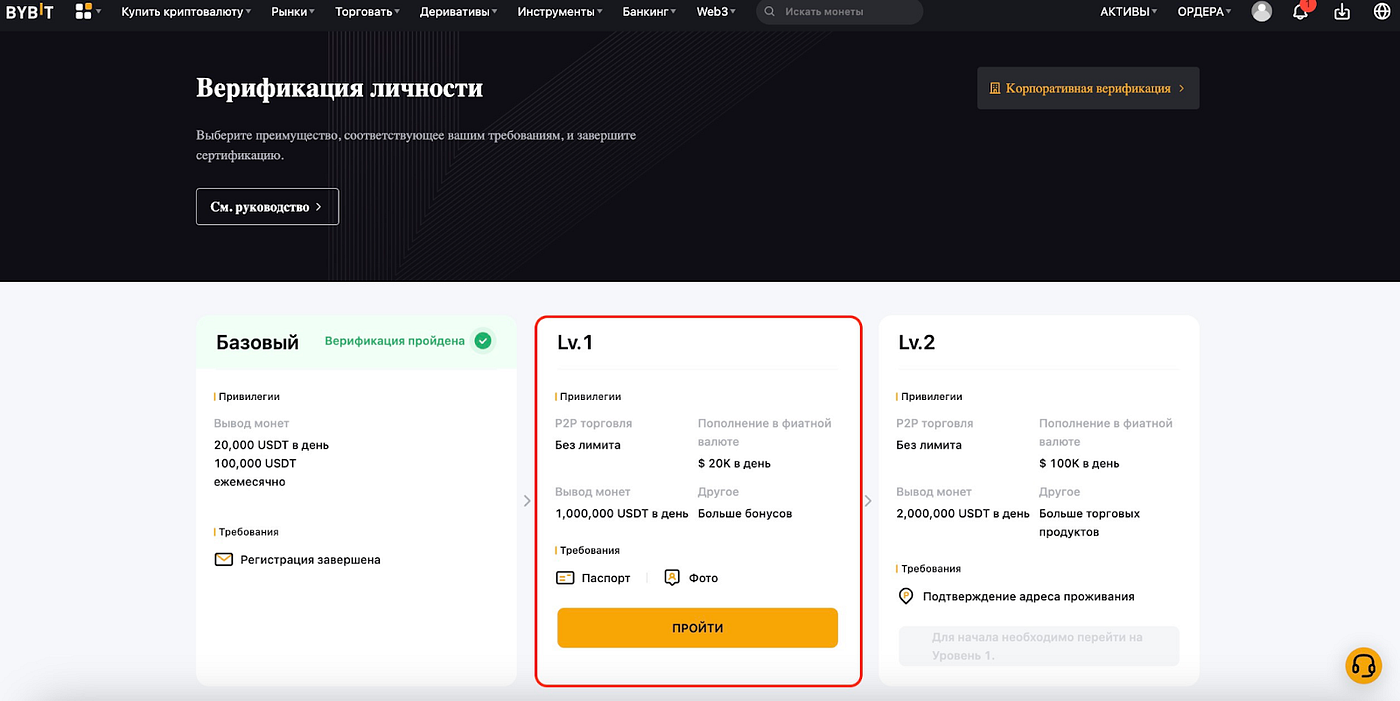Click the Lv.1 card title
The image size is (1400, 701).
(575, 342)
